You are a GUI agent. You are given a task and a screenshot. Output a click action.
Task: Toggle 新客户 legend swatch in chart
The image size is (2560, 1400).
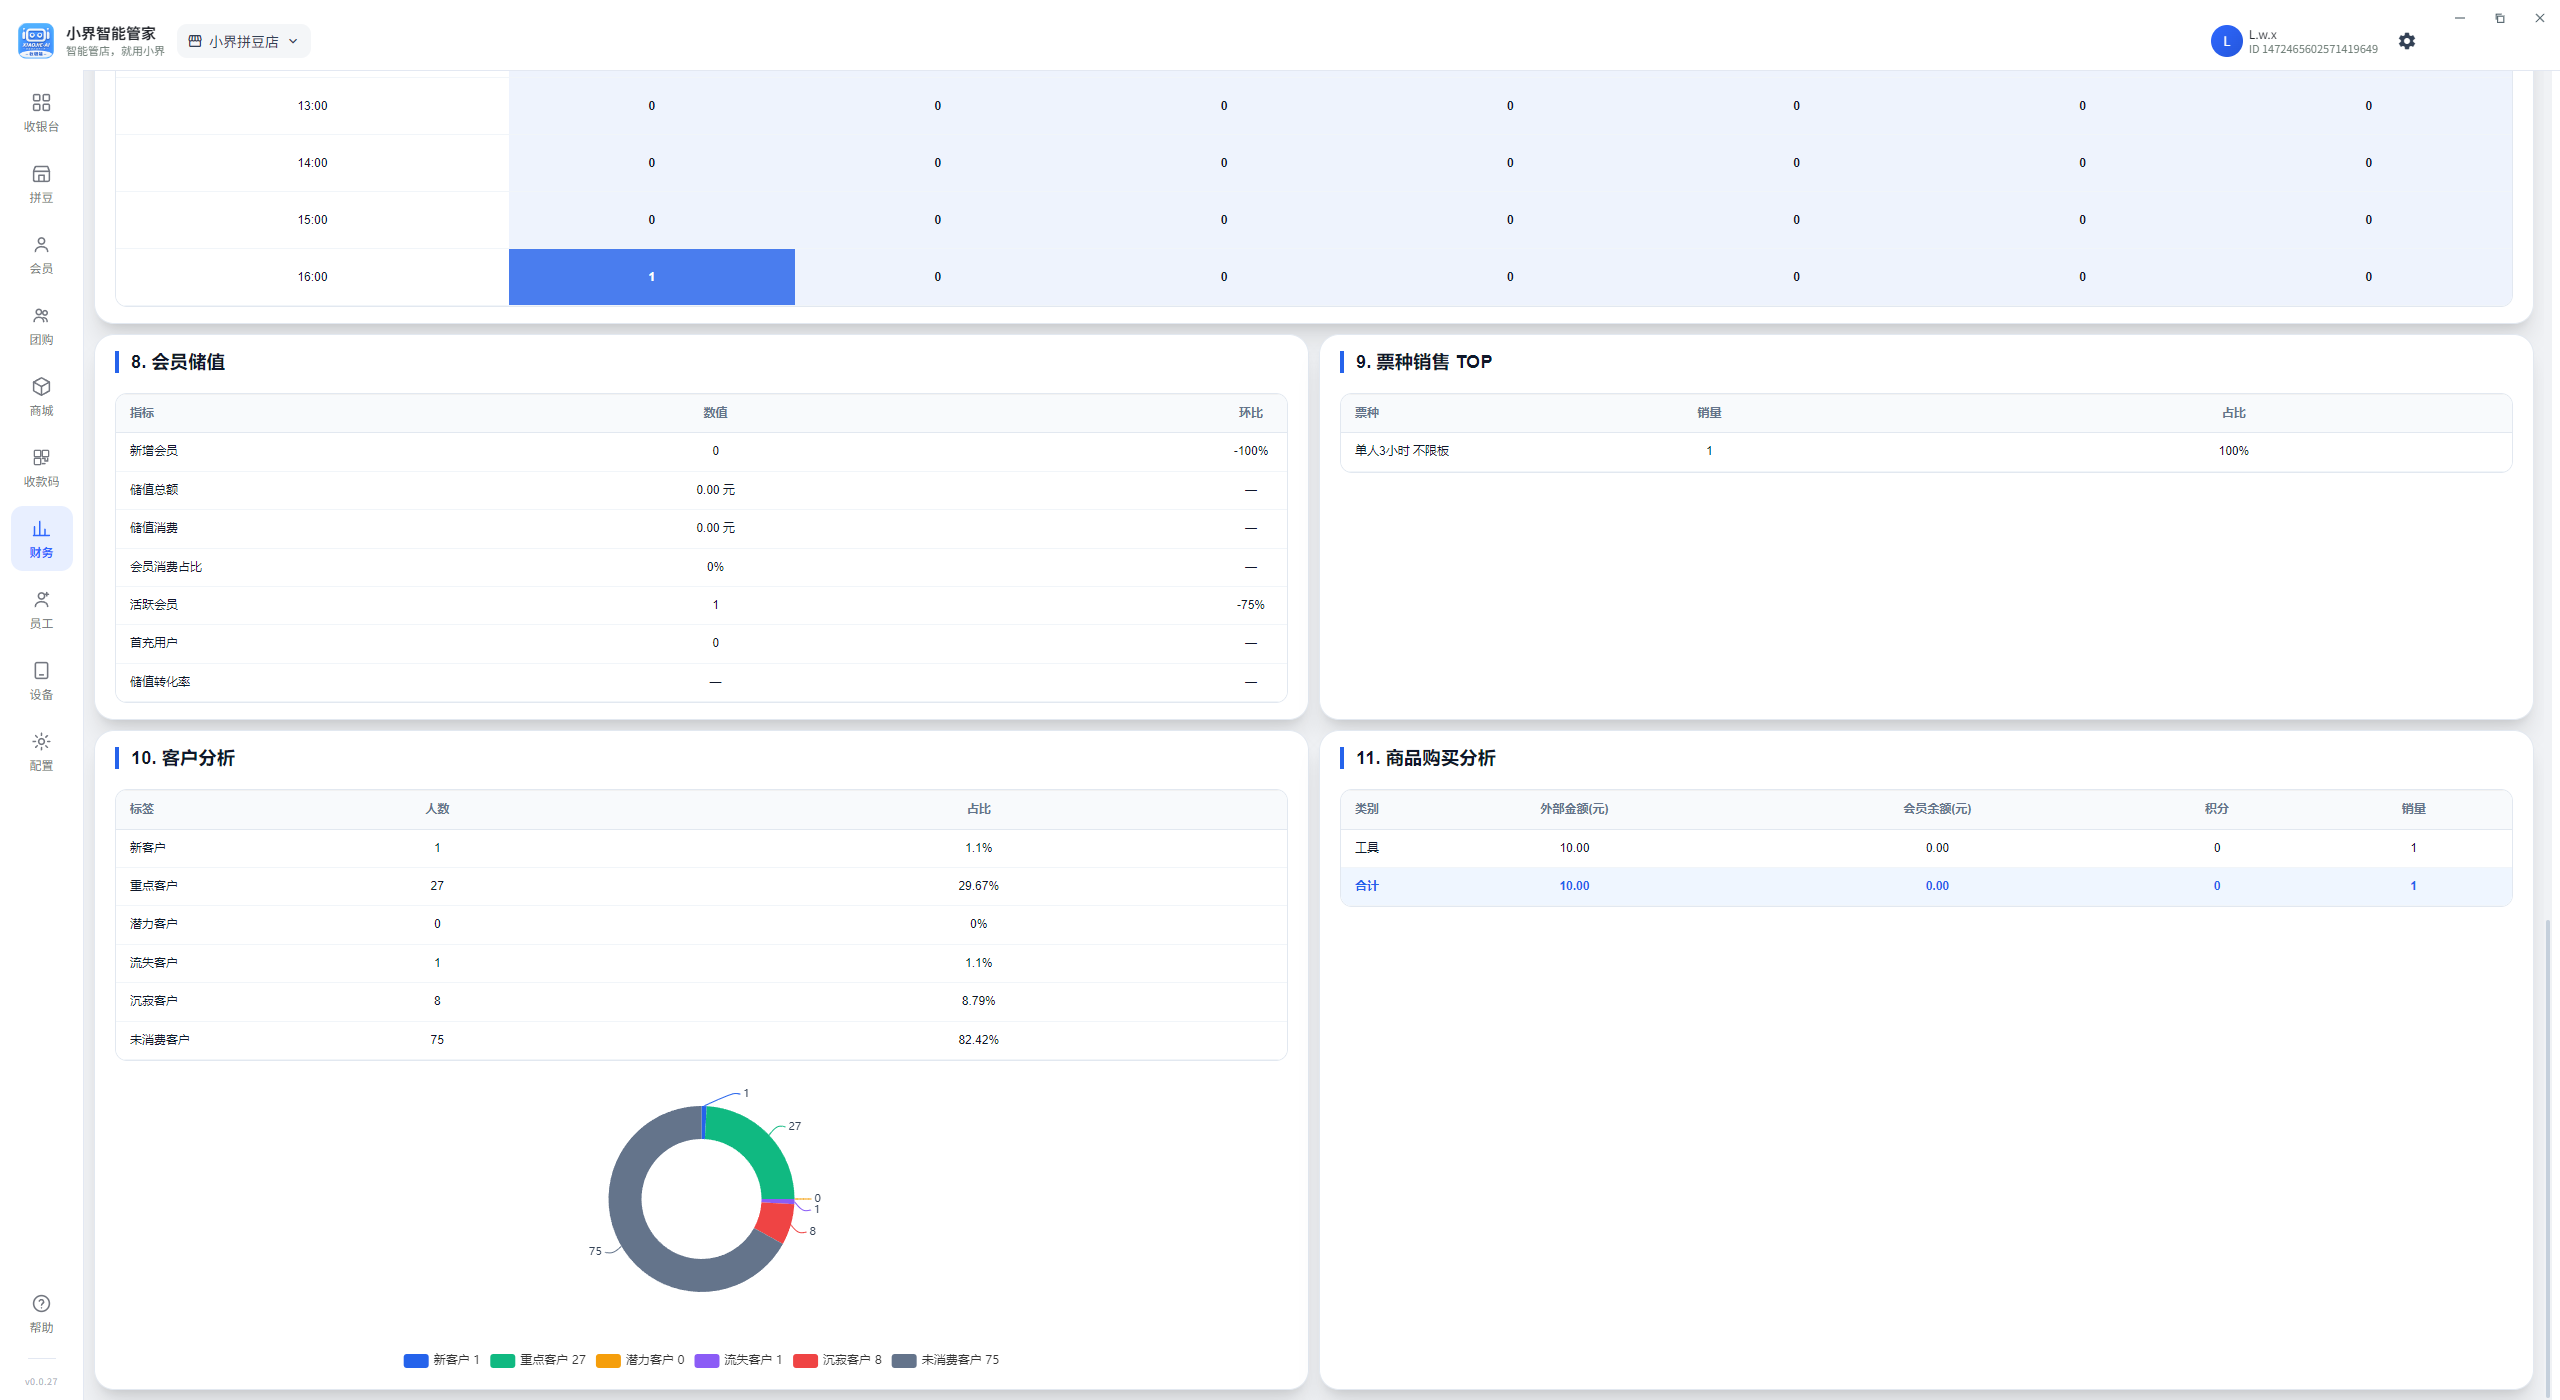[x=416, y=1360]
